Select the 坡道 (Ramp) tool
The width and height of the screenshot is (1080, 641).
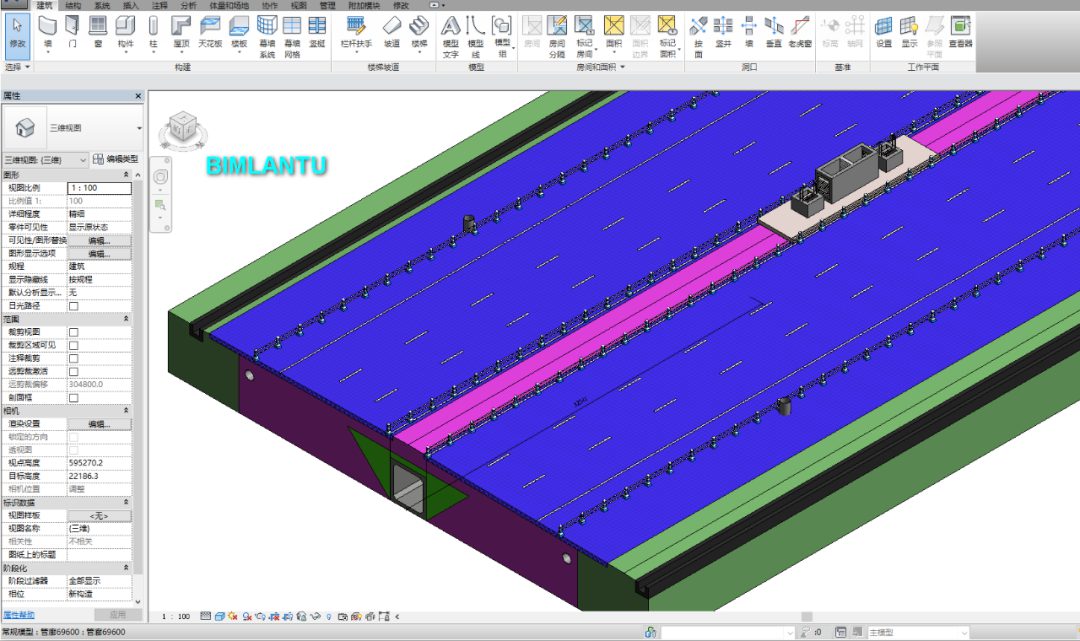(x=392, y=32)
